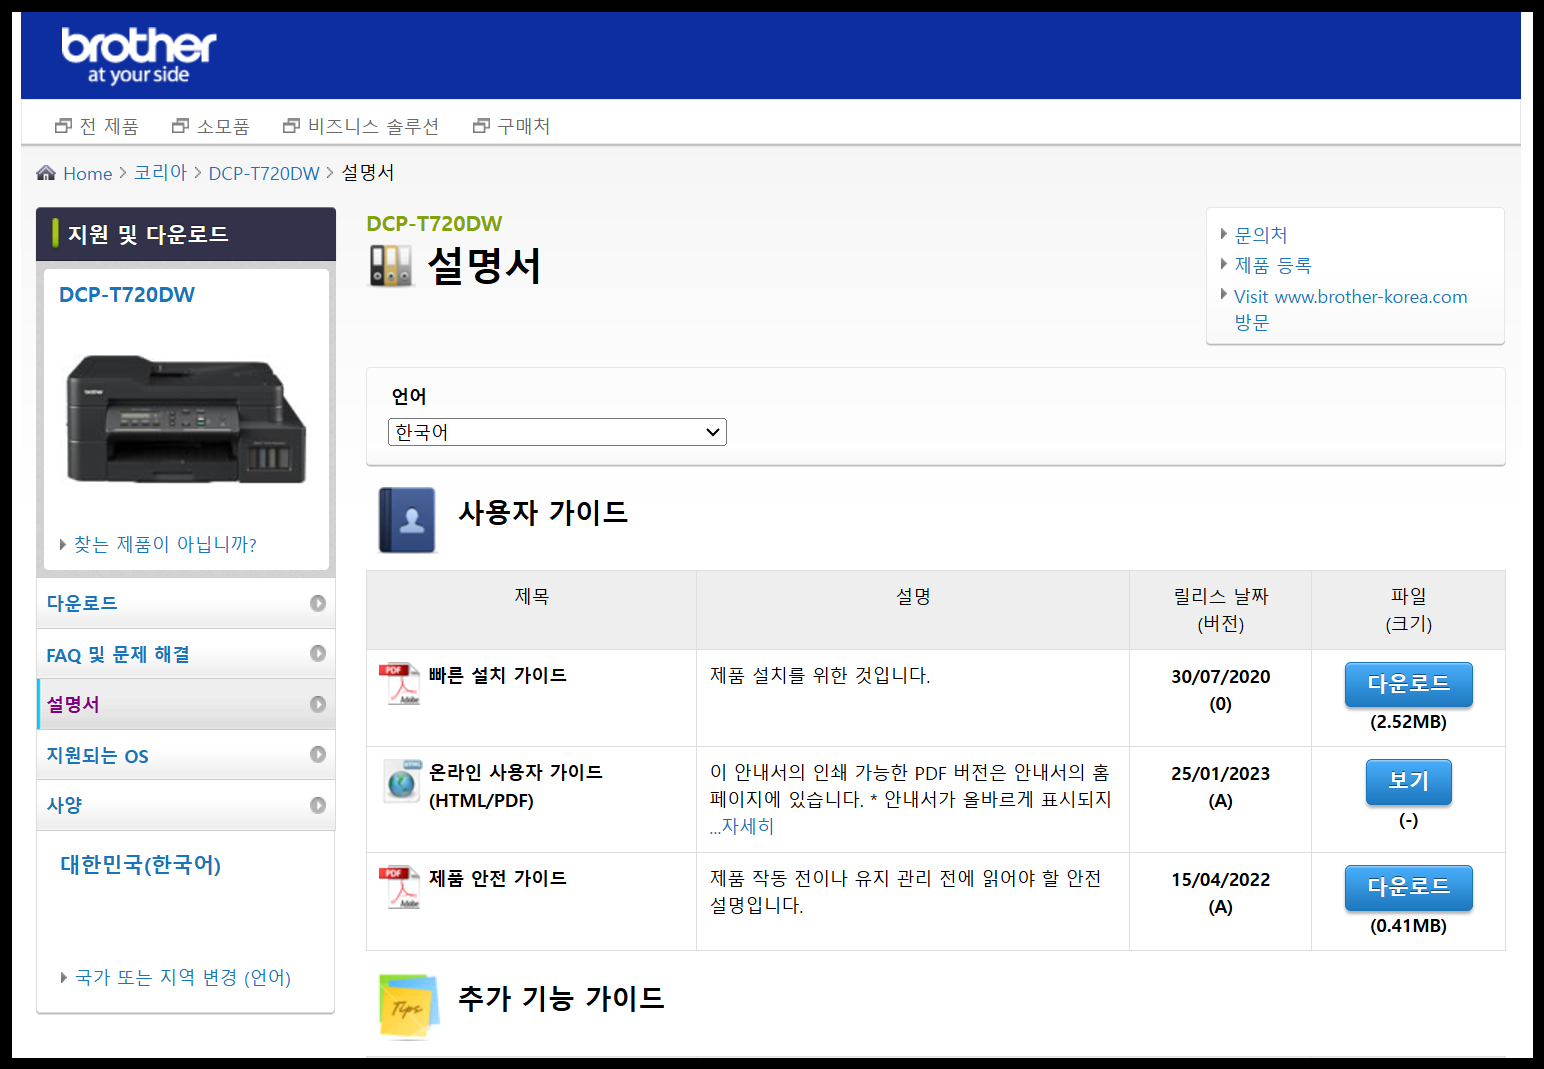Click PDF icon for 빠른 설치 가이드
Viewport: 1544px width, 1069px height.
click(x=400, y=684)
